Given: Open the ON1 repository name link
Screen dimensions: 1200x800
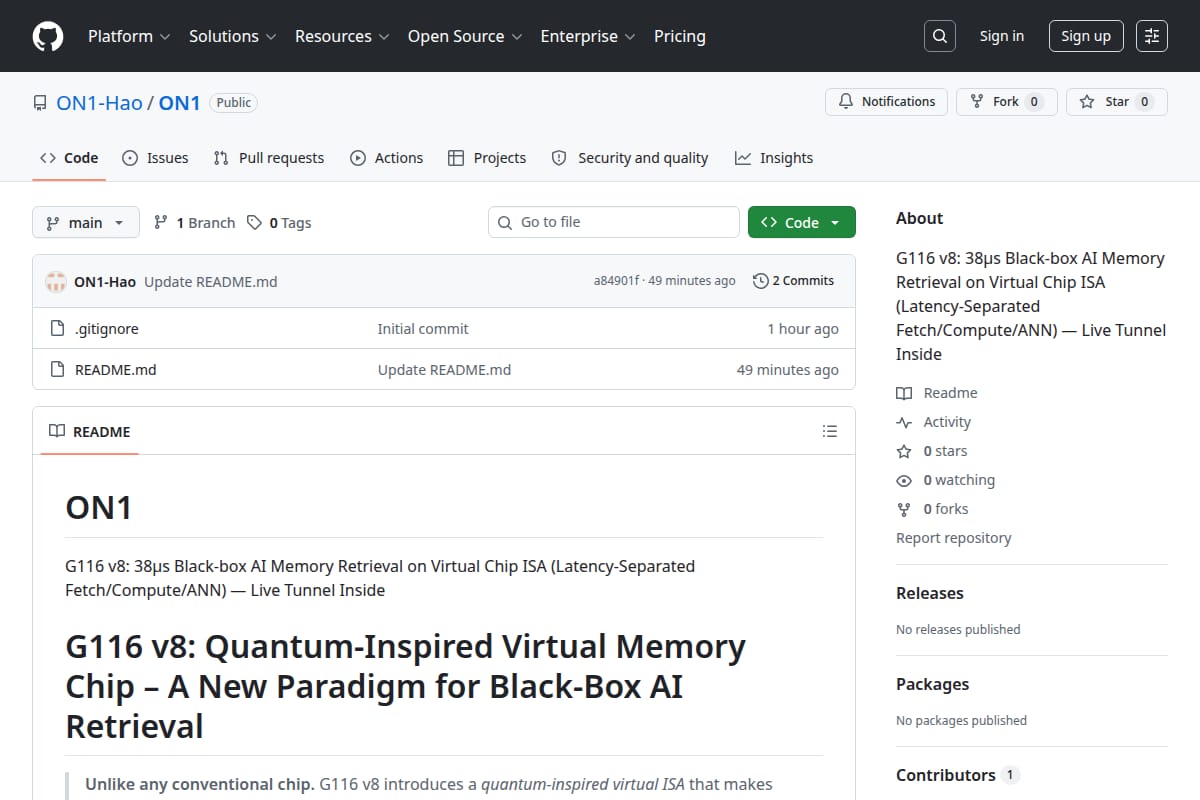Looking at the screenshot, I should [x=180, y=103].
